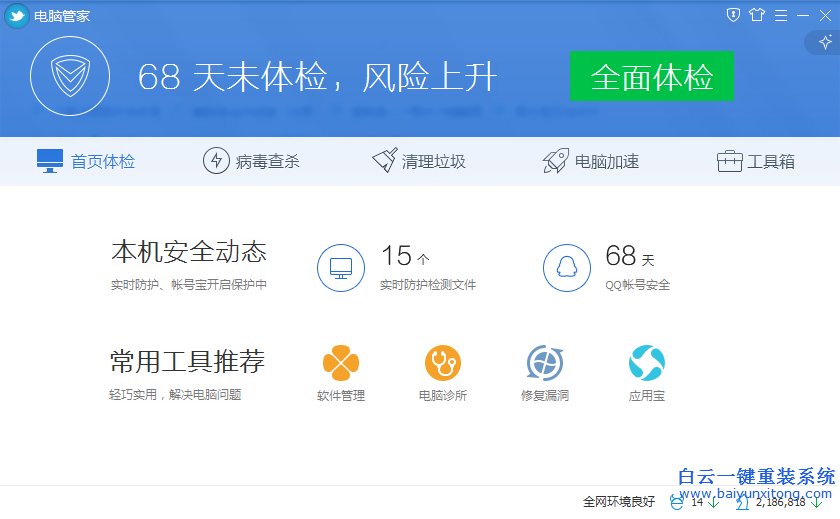The height and width of the screenshot is (519, 840).
Task: Switch to the 电脑加速 tab
Action: tap(590, 161)
